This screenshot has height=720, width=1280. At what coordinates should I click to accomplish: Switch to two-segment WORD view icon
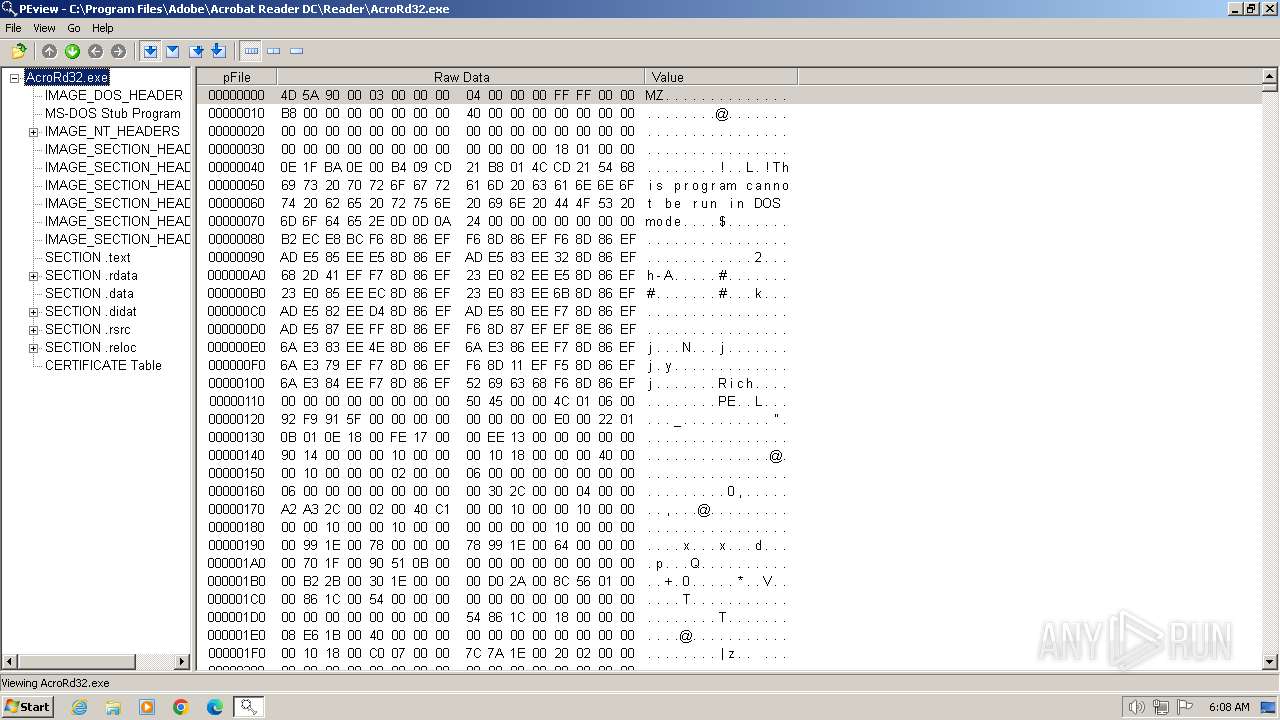tap(274, 51)
